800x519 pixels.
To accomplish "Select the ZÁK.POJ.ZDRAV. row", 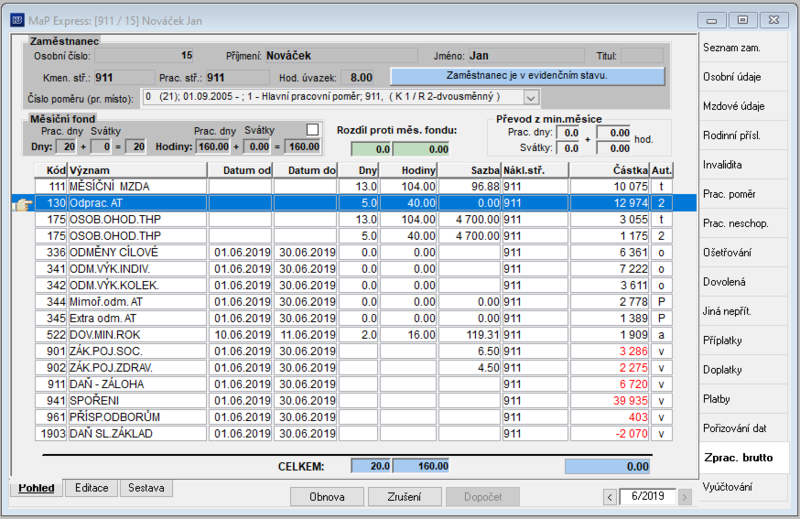I will pyautogui.click(x=353, y=367).
